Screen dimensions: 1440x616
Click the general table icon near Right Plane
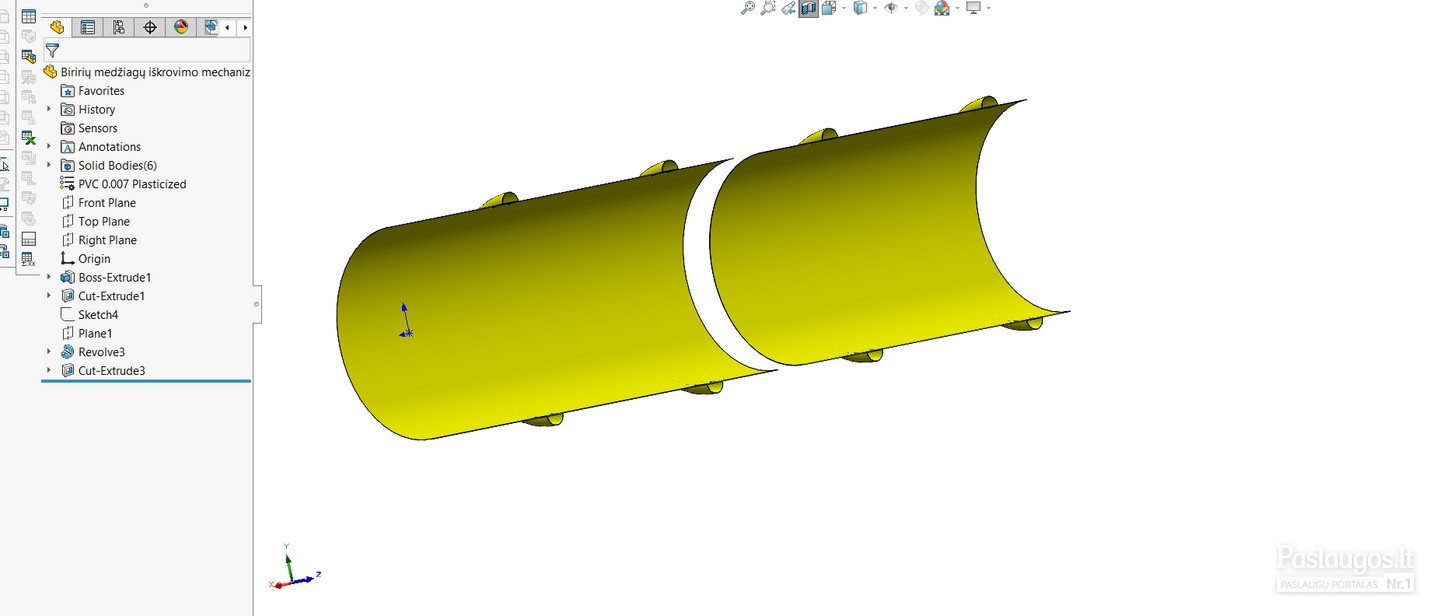(x=29, y=239)
